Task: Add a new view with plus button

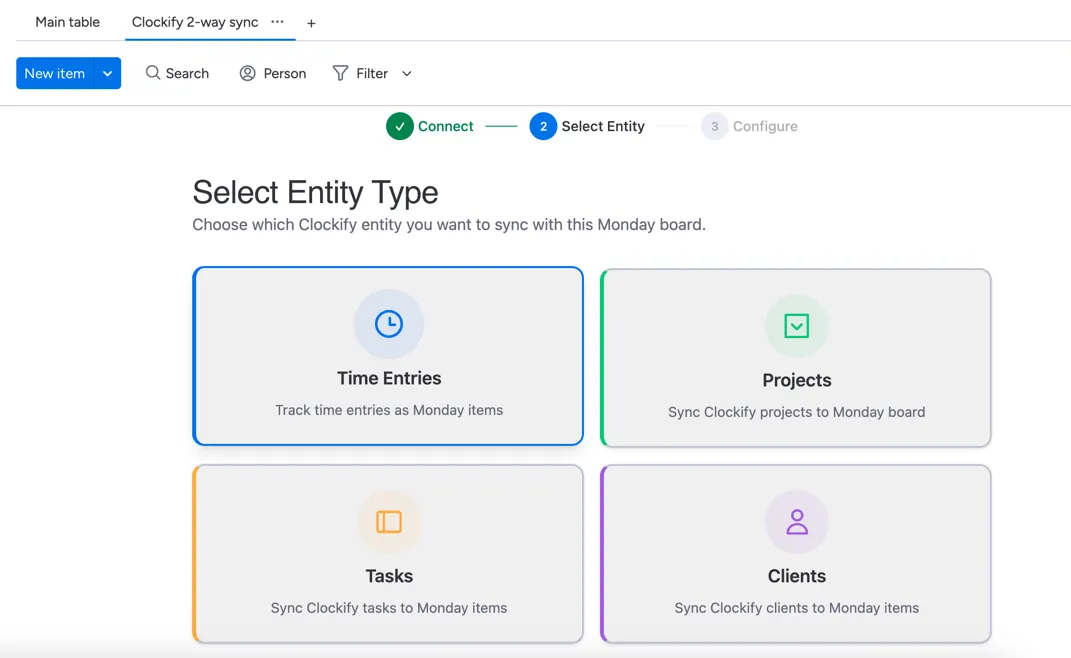Action: (x=311, y=23)
